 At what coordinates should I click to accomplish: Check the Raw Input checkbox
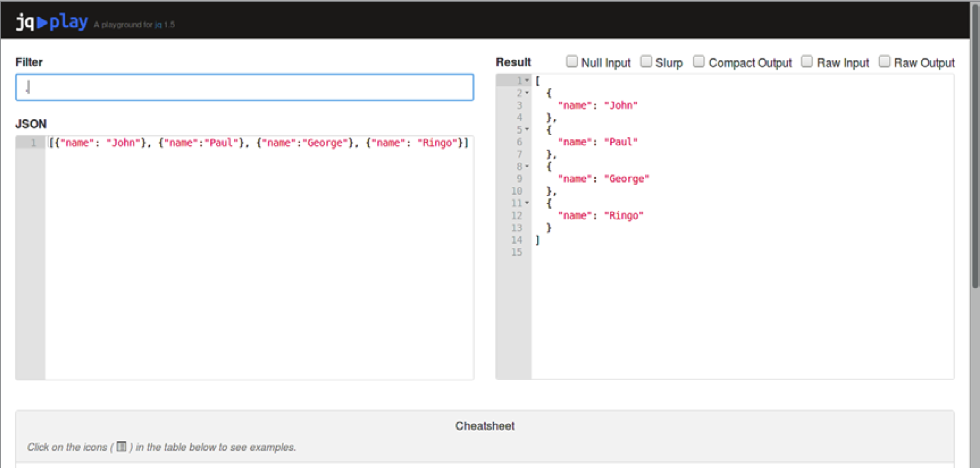click(807, 62)
